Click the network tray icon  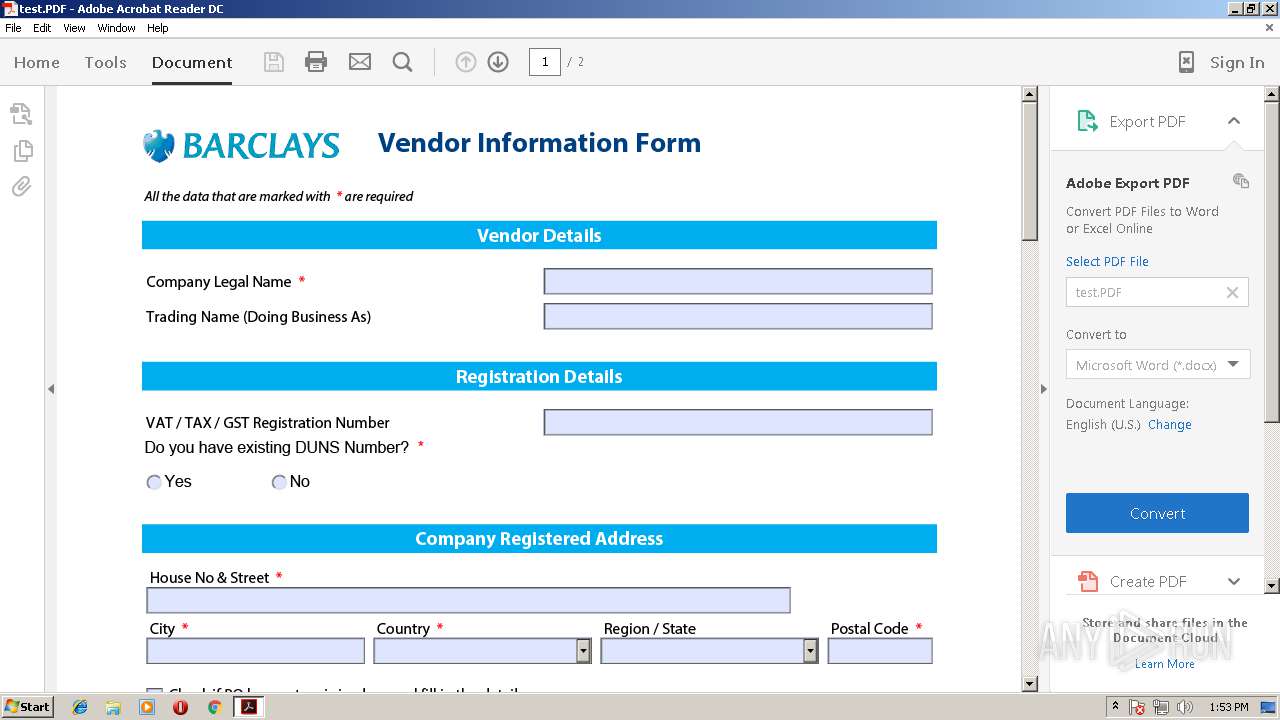[x=1161, y=707]
